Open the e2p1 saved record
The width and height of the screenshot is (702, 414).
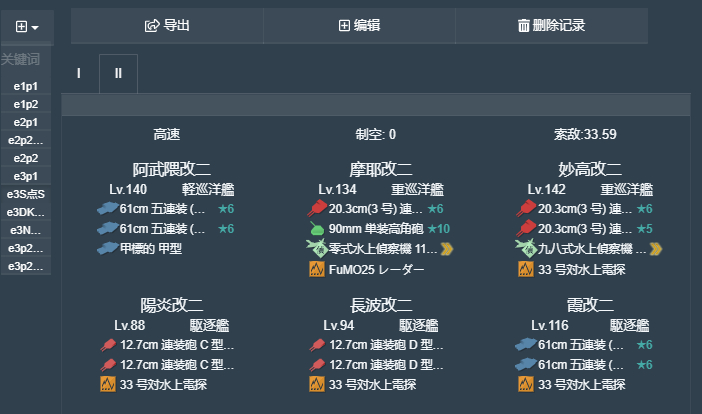coord(26,122)
